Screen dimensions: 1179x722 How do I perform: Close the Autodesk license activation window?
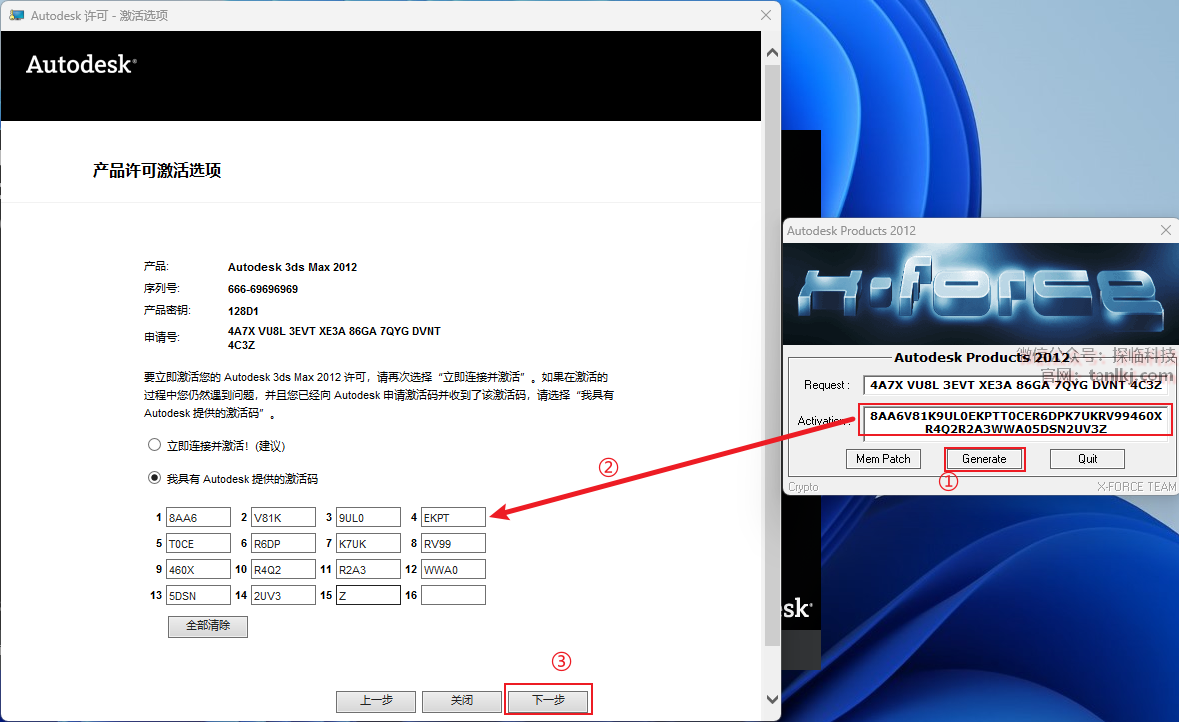tap(766, 15)
